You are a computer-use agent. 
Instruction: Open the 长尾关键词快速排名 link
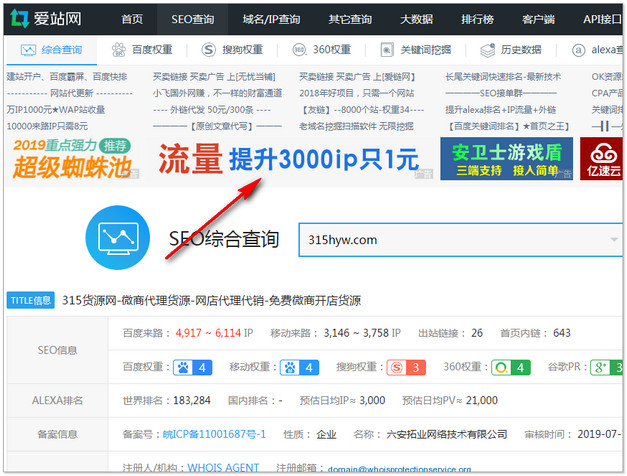503,76
